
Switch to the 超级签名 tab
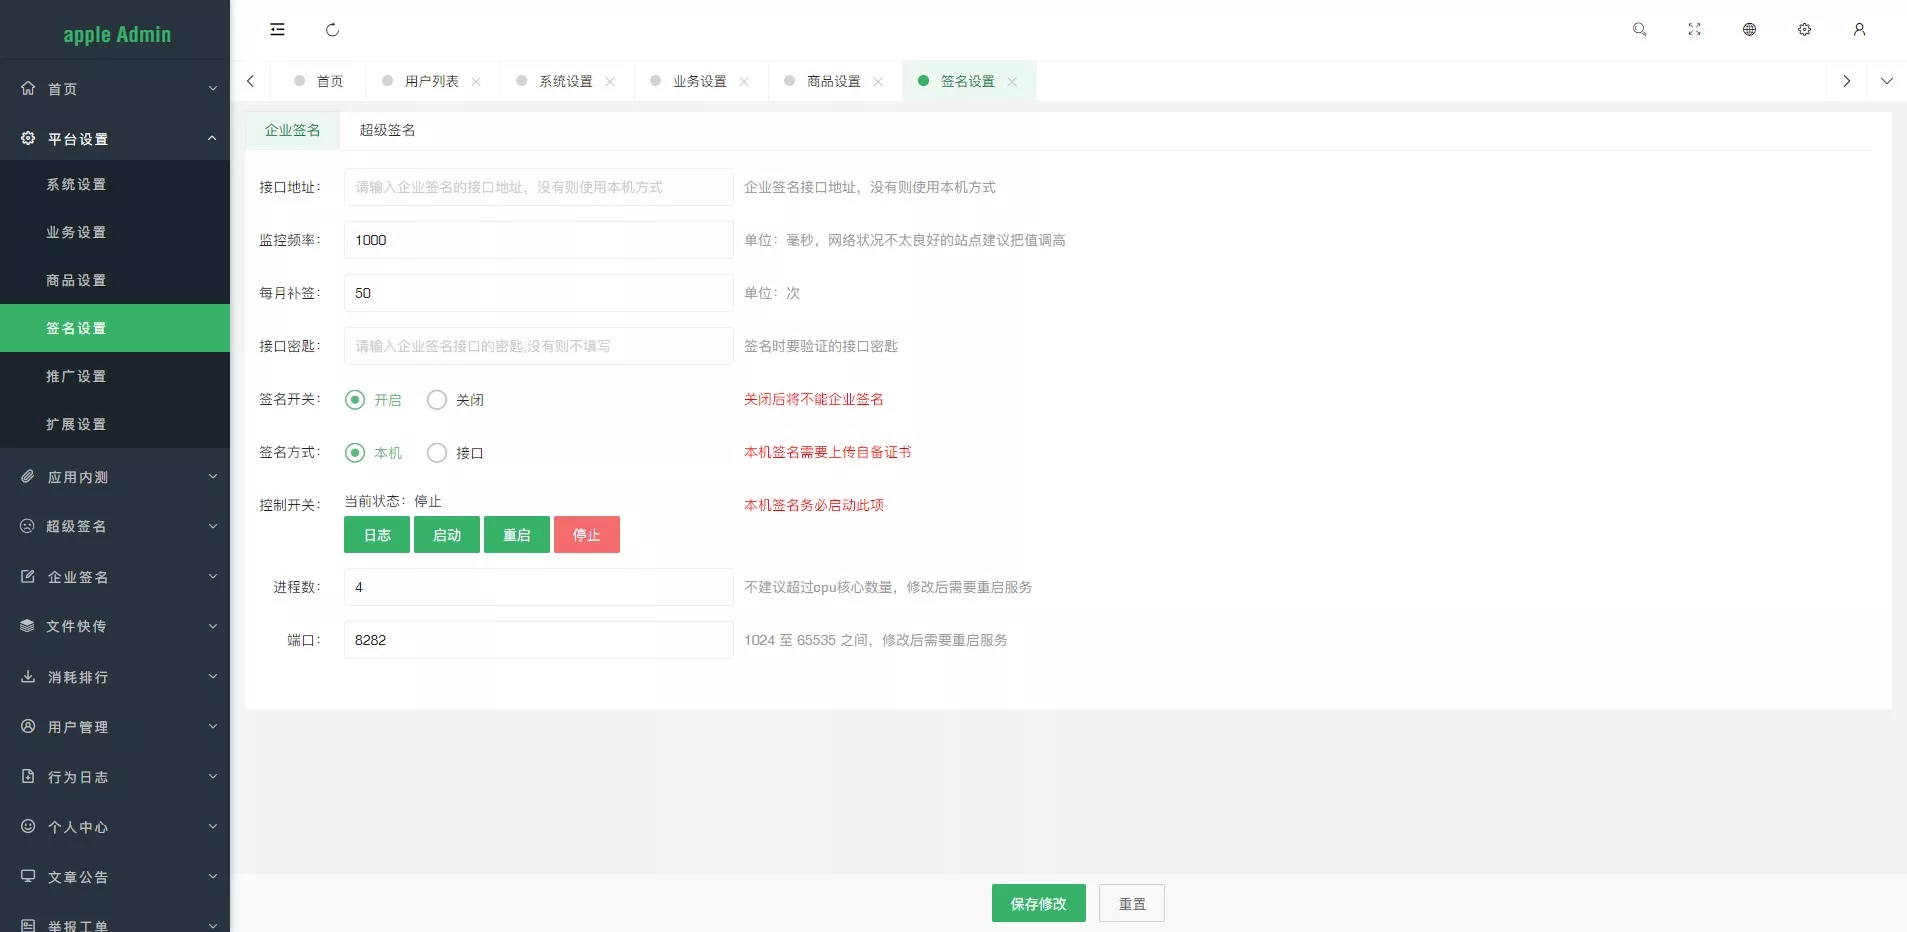[387, 130]
